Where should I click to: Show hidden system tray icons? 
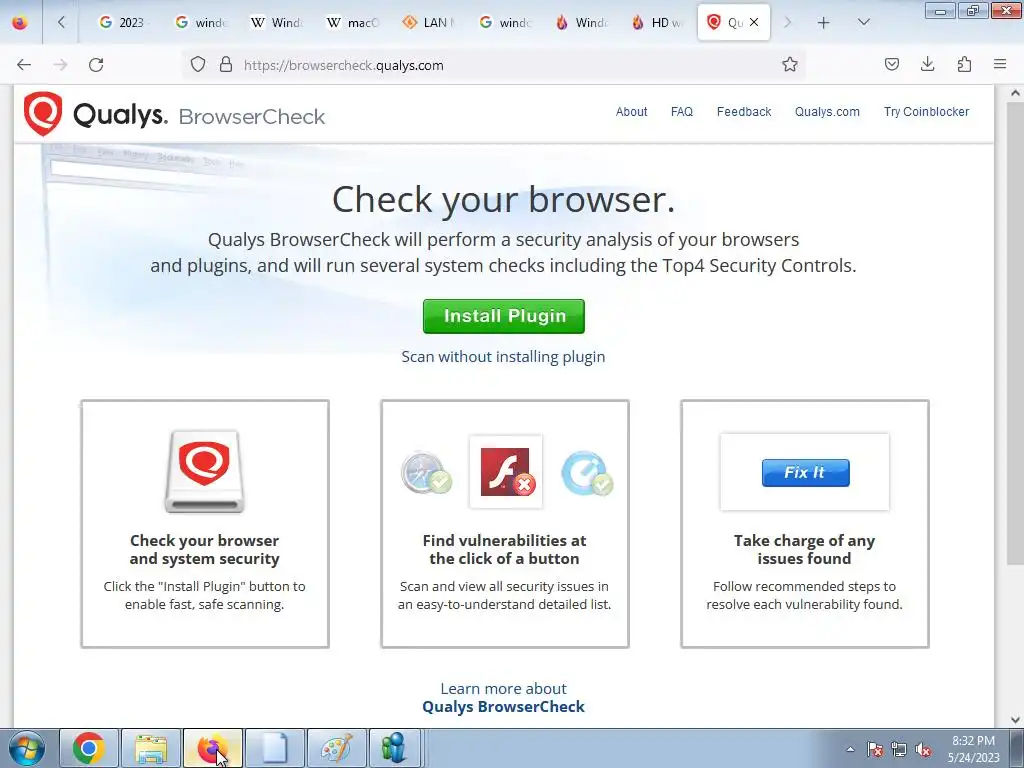850,749
